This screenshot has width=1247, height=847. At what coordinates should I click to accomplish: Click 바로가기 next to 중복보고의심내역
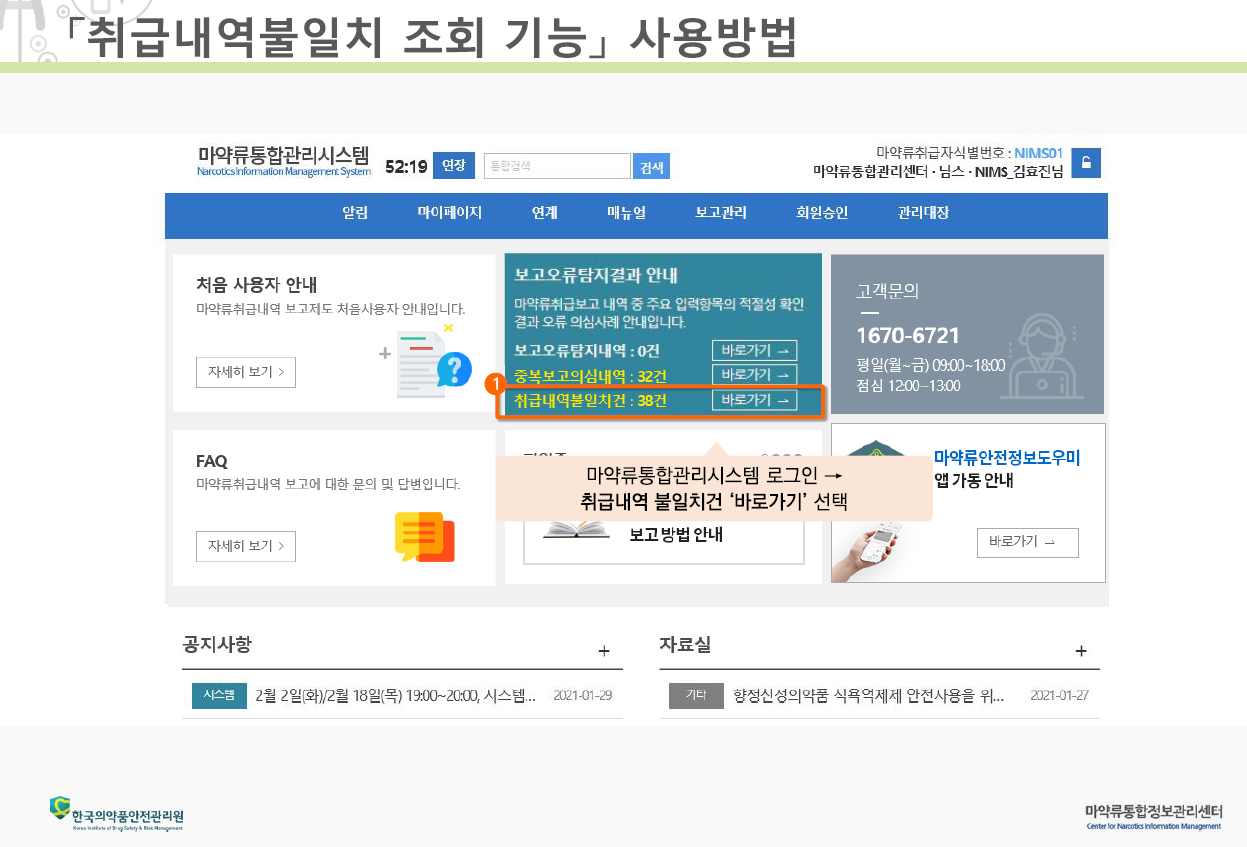[x=754, y=375]
